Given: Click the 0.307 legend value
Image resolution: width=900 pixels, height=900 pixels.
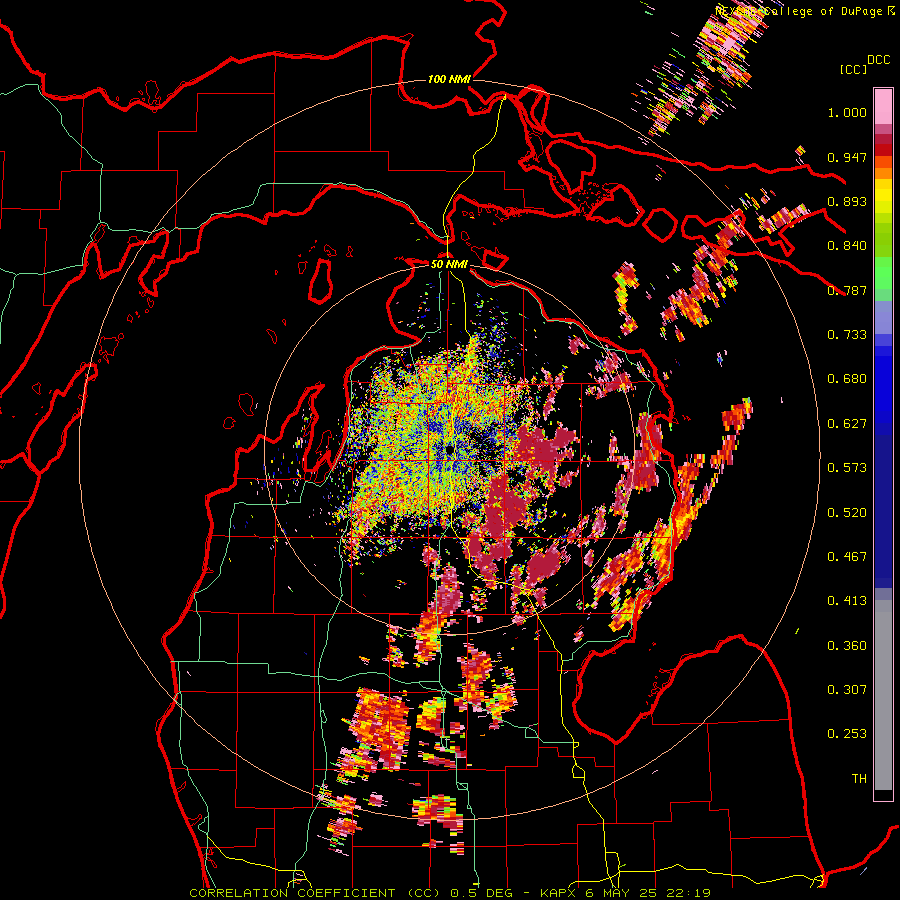Looking at the screenshot, I should tap(847, 690).
